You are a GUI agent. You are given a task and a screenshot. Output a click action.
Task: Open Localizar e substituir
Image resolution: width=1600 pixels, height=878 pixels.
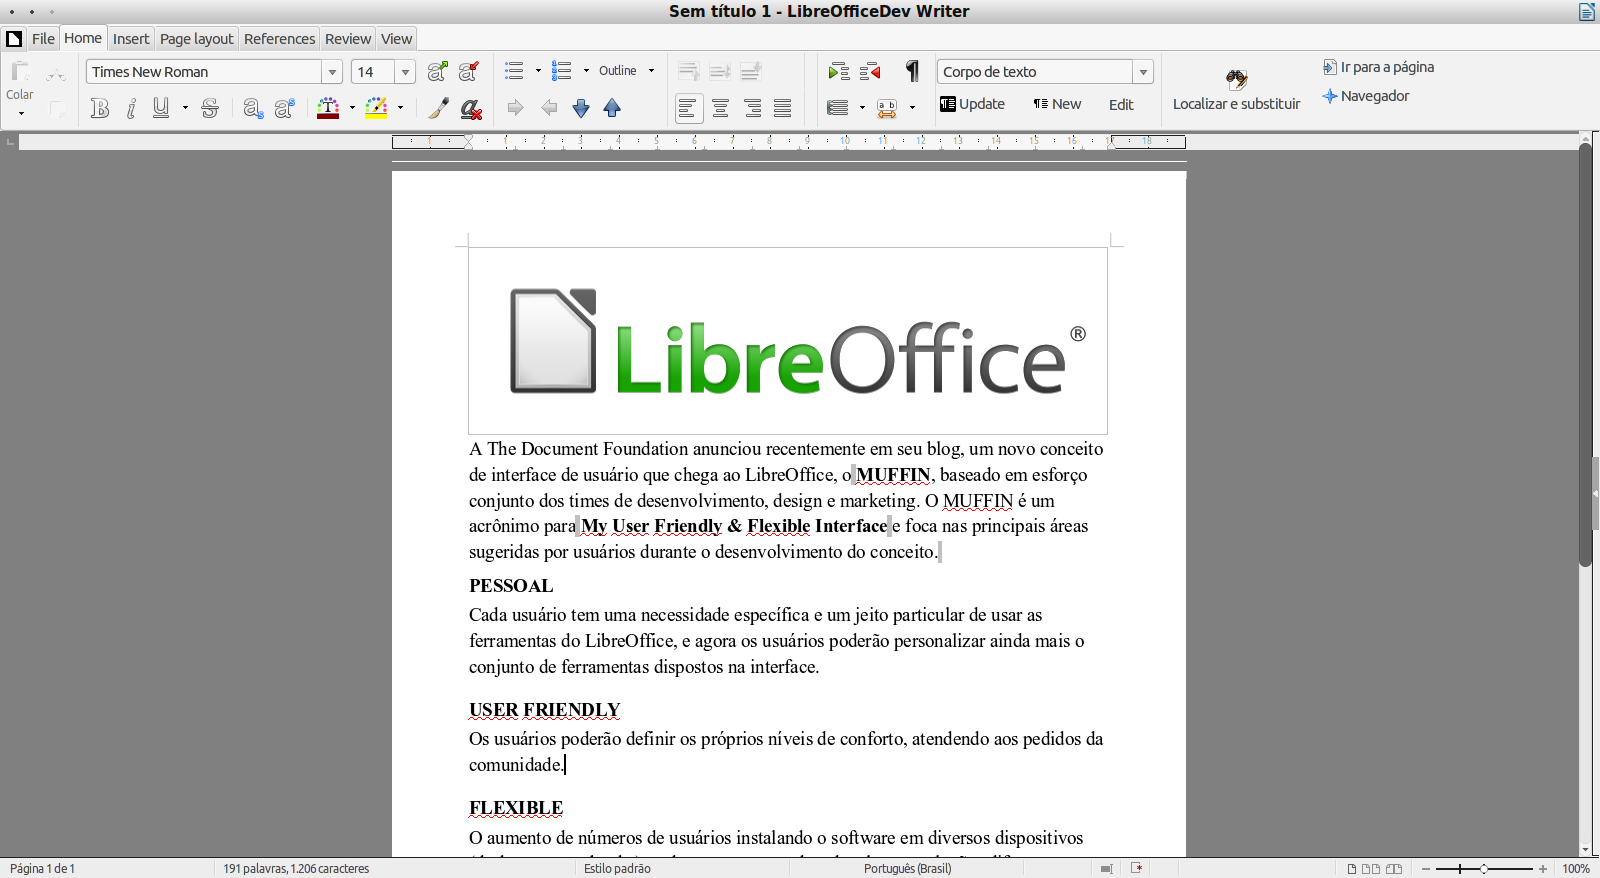tap(1236, 90)
